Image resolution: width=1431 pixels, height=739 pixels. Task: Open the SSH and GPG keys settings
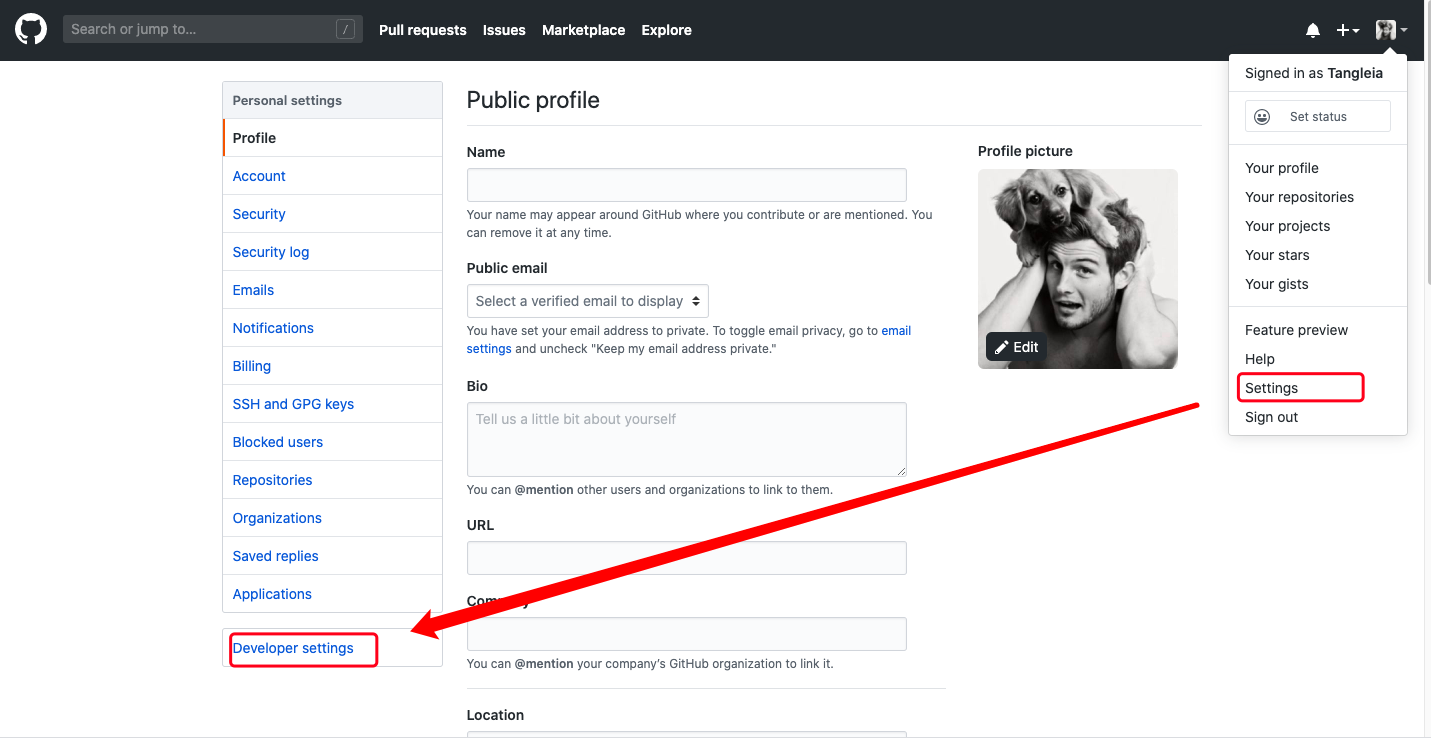(x=293, y=404)
